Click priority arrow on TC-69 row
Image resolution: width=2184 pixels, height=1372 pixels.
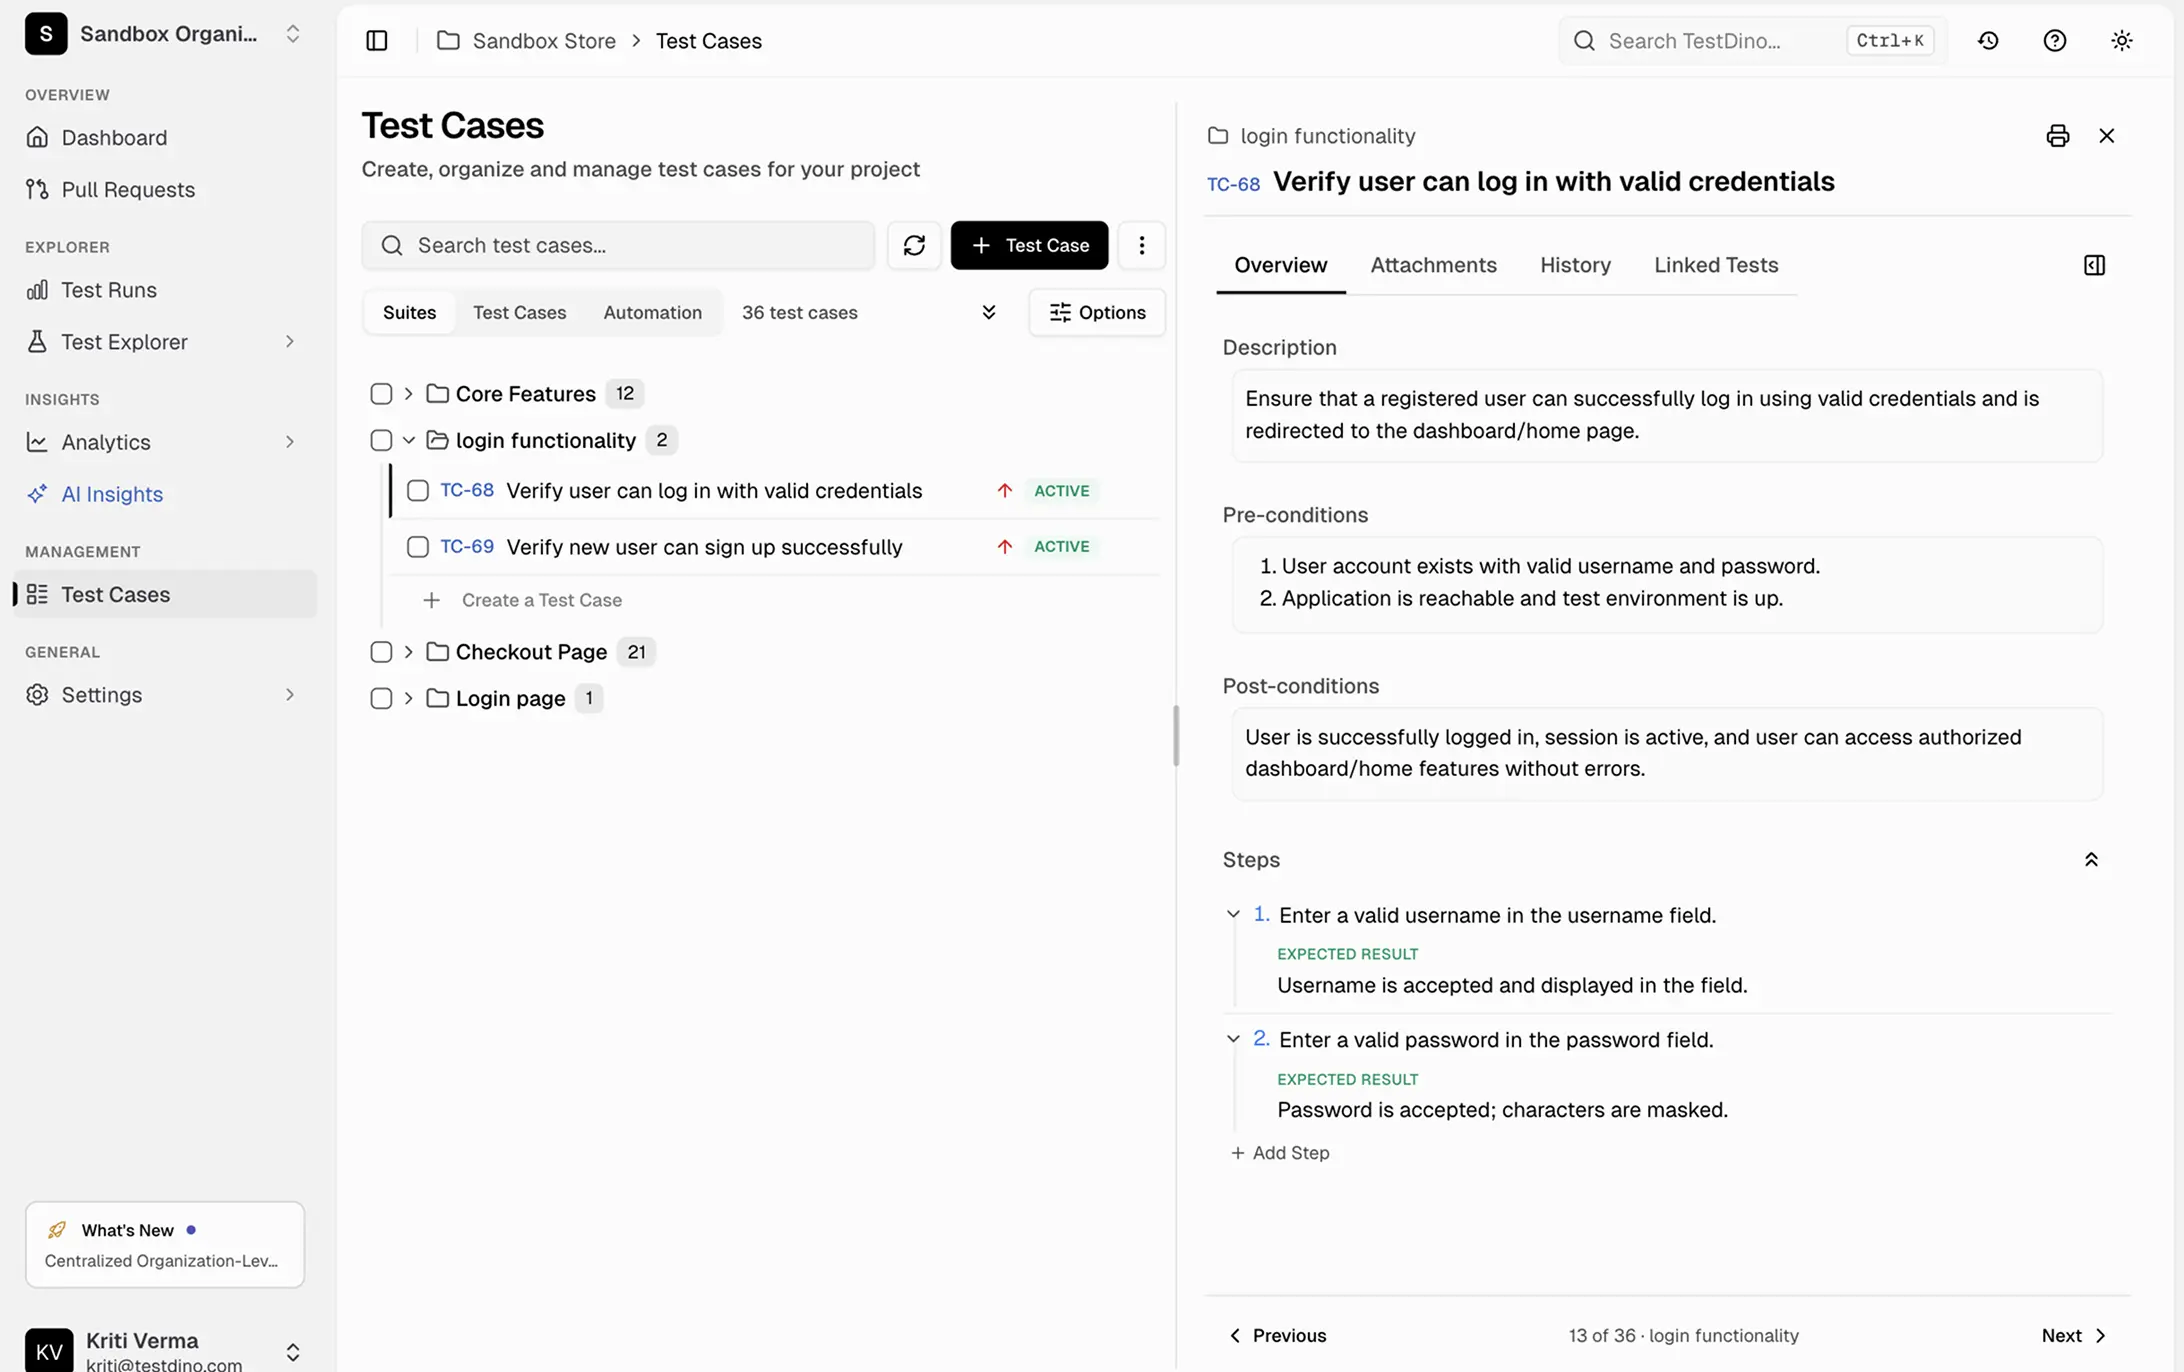point(1004,547)
